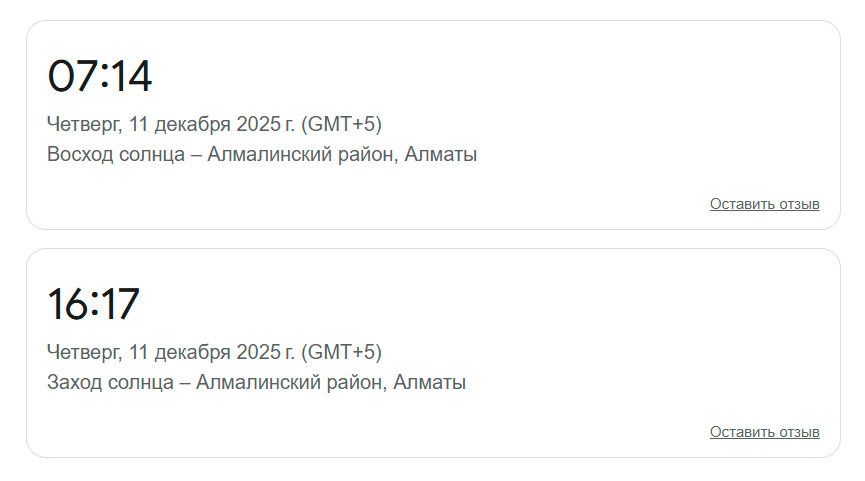Click "Четверг" in the sunrise card date
Screen dimensions: 865x481
point(83,125)
